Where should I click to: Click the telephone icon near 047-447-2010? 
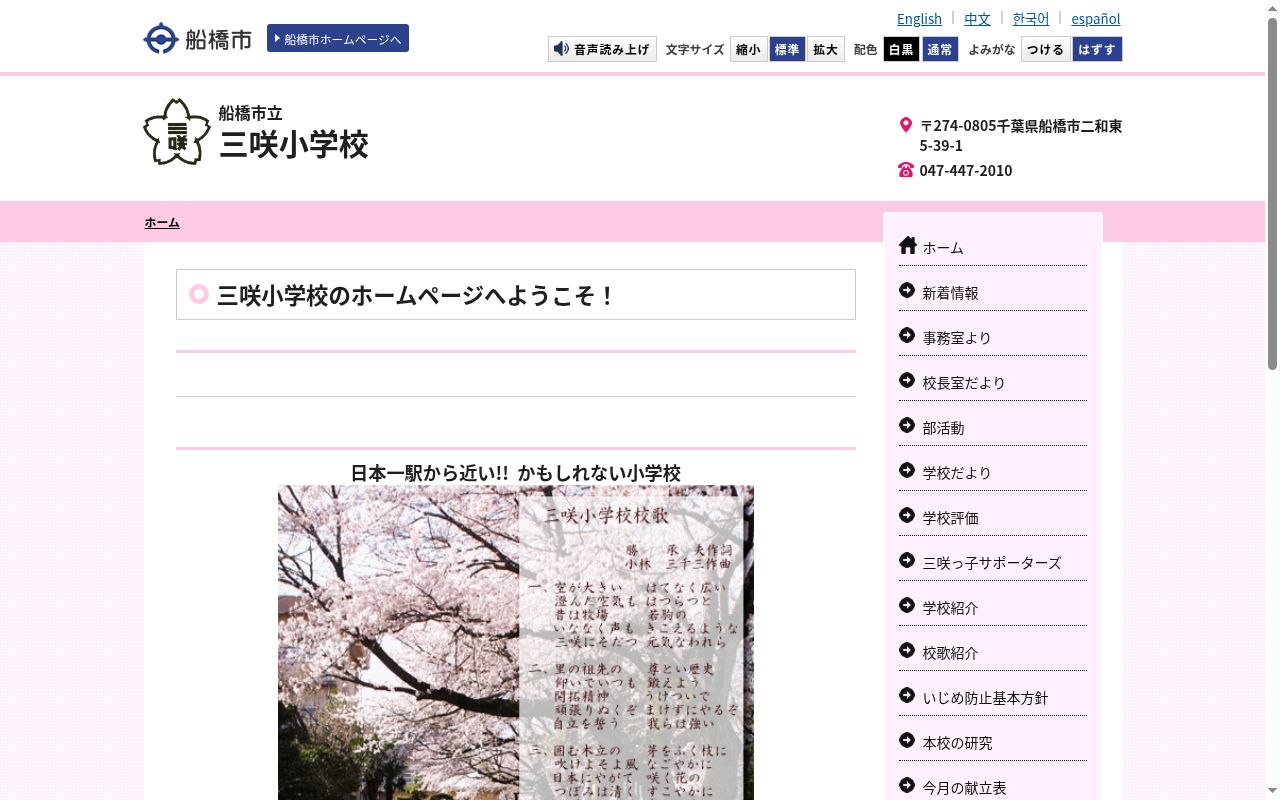coord(906,170)
